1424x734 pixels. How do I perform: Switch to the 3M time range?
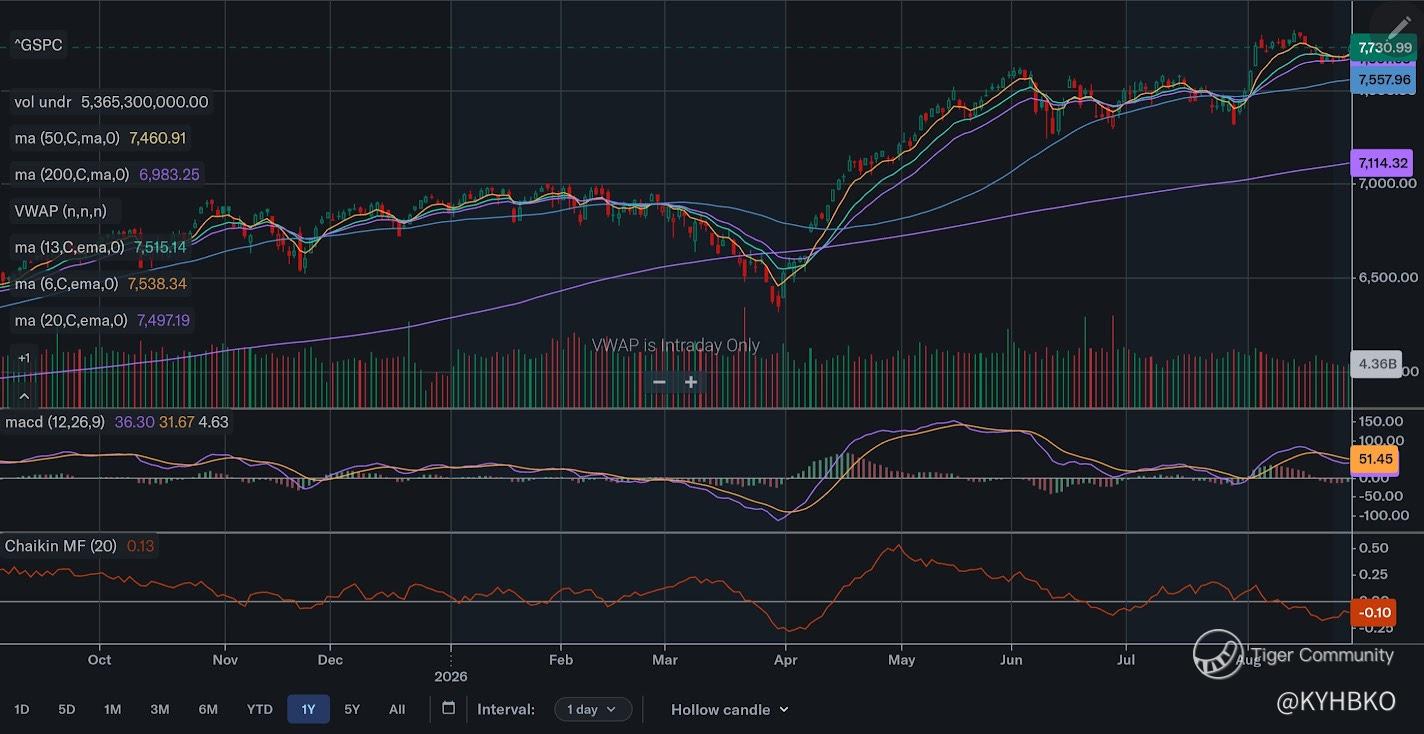coord(159,709)
